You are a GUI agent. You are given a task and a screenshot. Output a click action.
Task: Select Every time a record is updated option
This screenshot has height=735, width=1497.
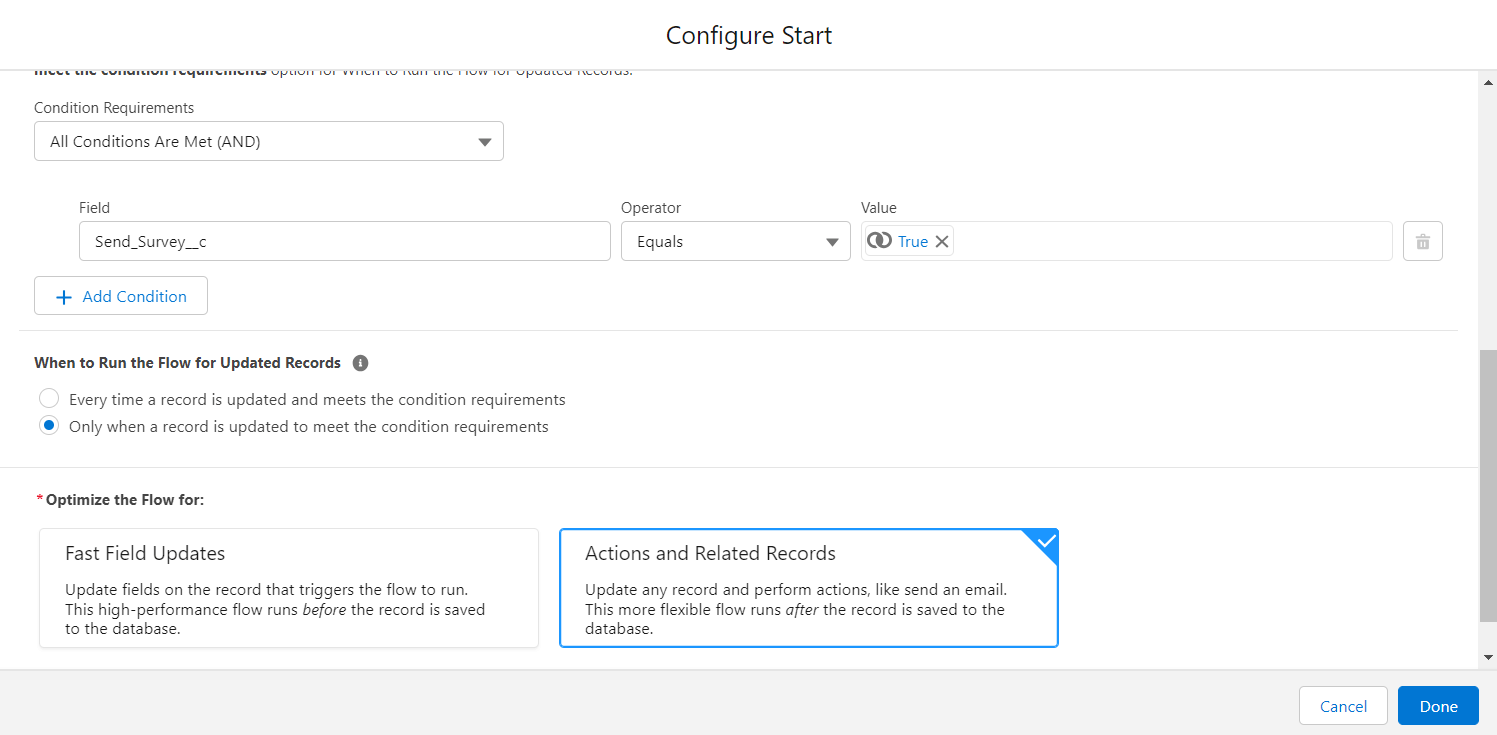click(49, 397)
